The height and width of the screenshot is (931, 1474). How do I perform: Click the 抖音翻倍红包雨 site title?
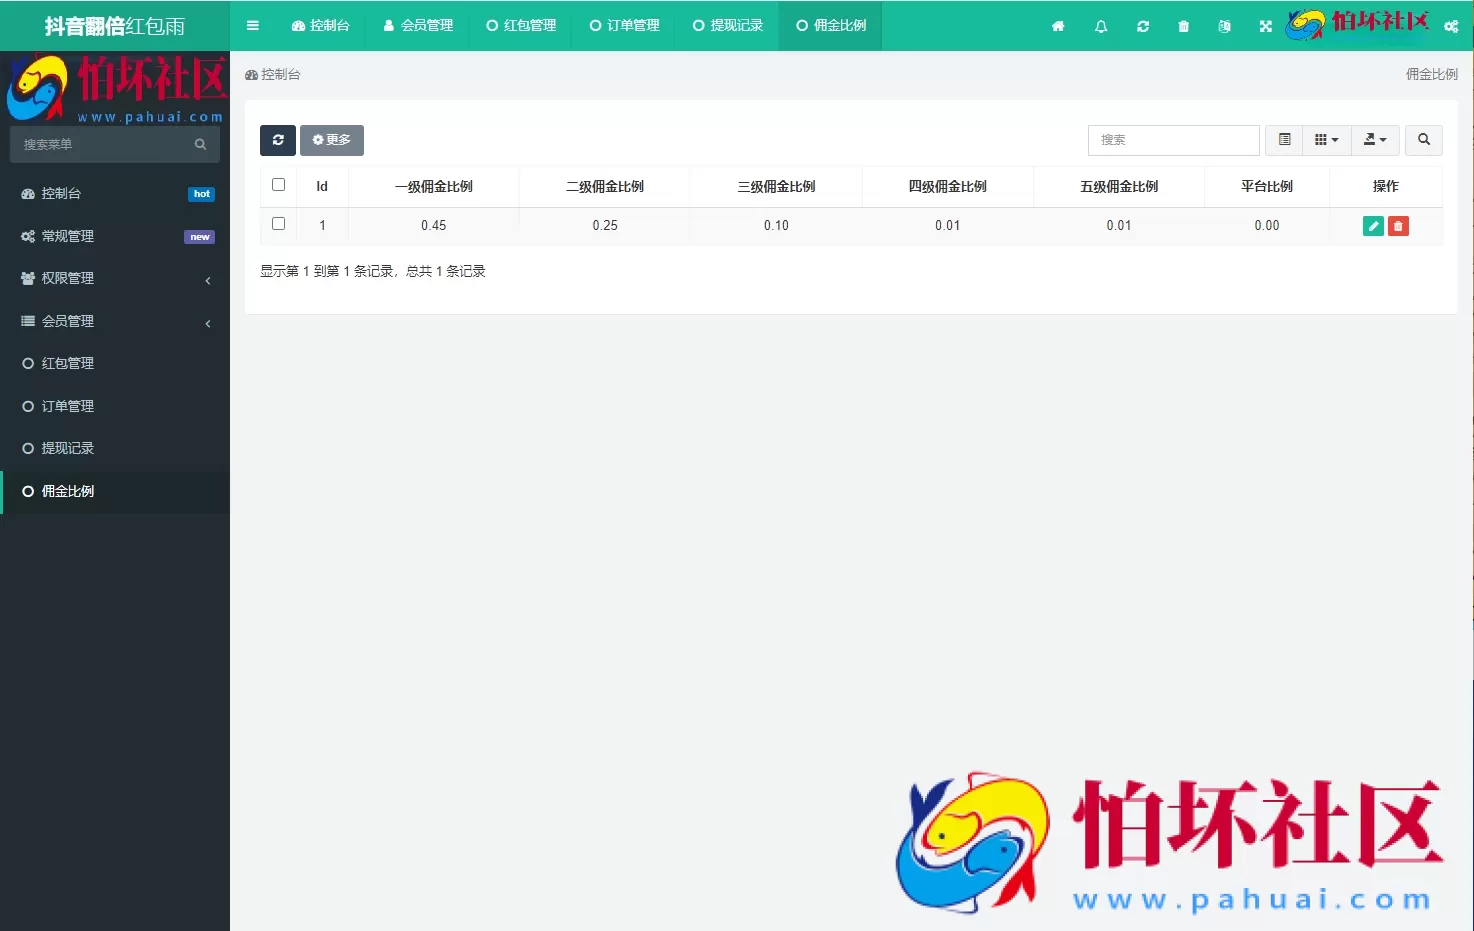(x=115, y=26)
